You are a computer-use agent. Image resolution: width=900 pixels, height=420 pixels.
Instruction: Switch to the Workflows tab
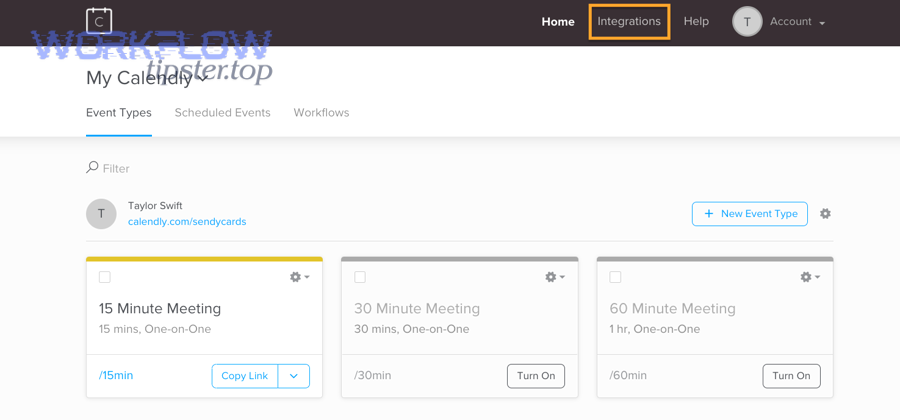pyautogui.click(x=321, y=113)
